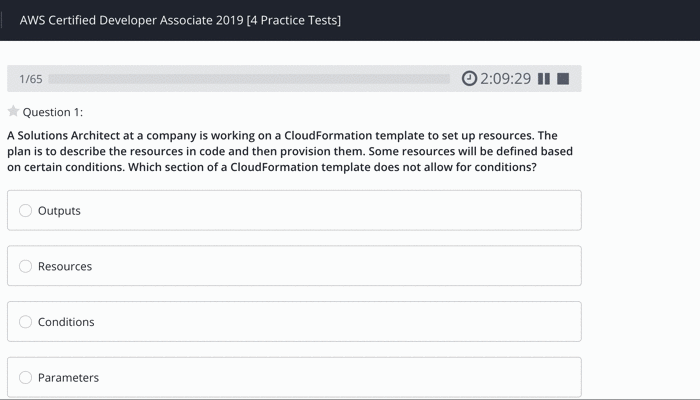Click the Resources answer label text
Screen dimensions: 700x400
click(x=65, y=267)
